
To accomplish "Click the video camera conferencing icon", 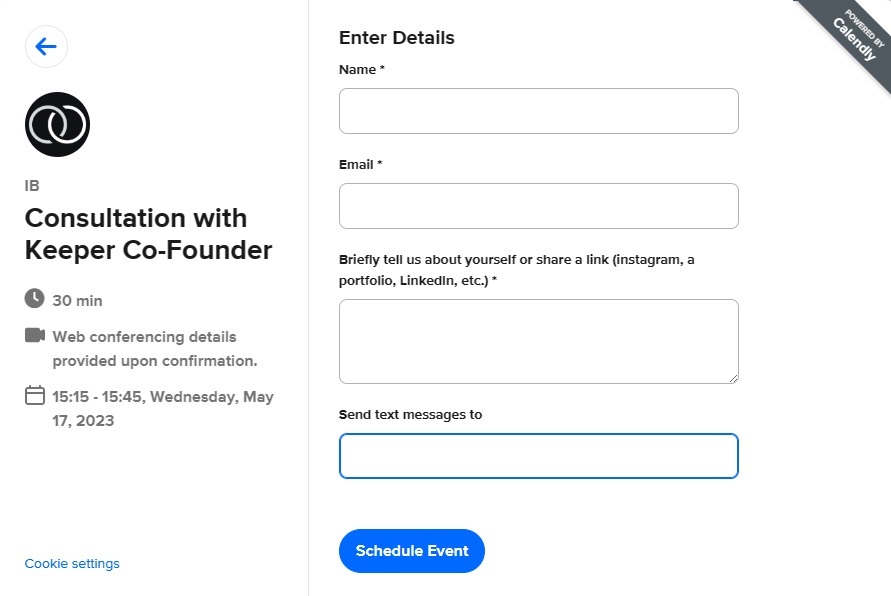I will (x=35, y=335).
